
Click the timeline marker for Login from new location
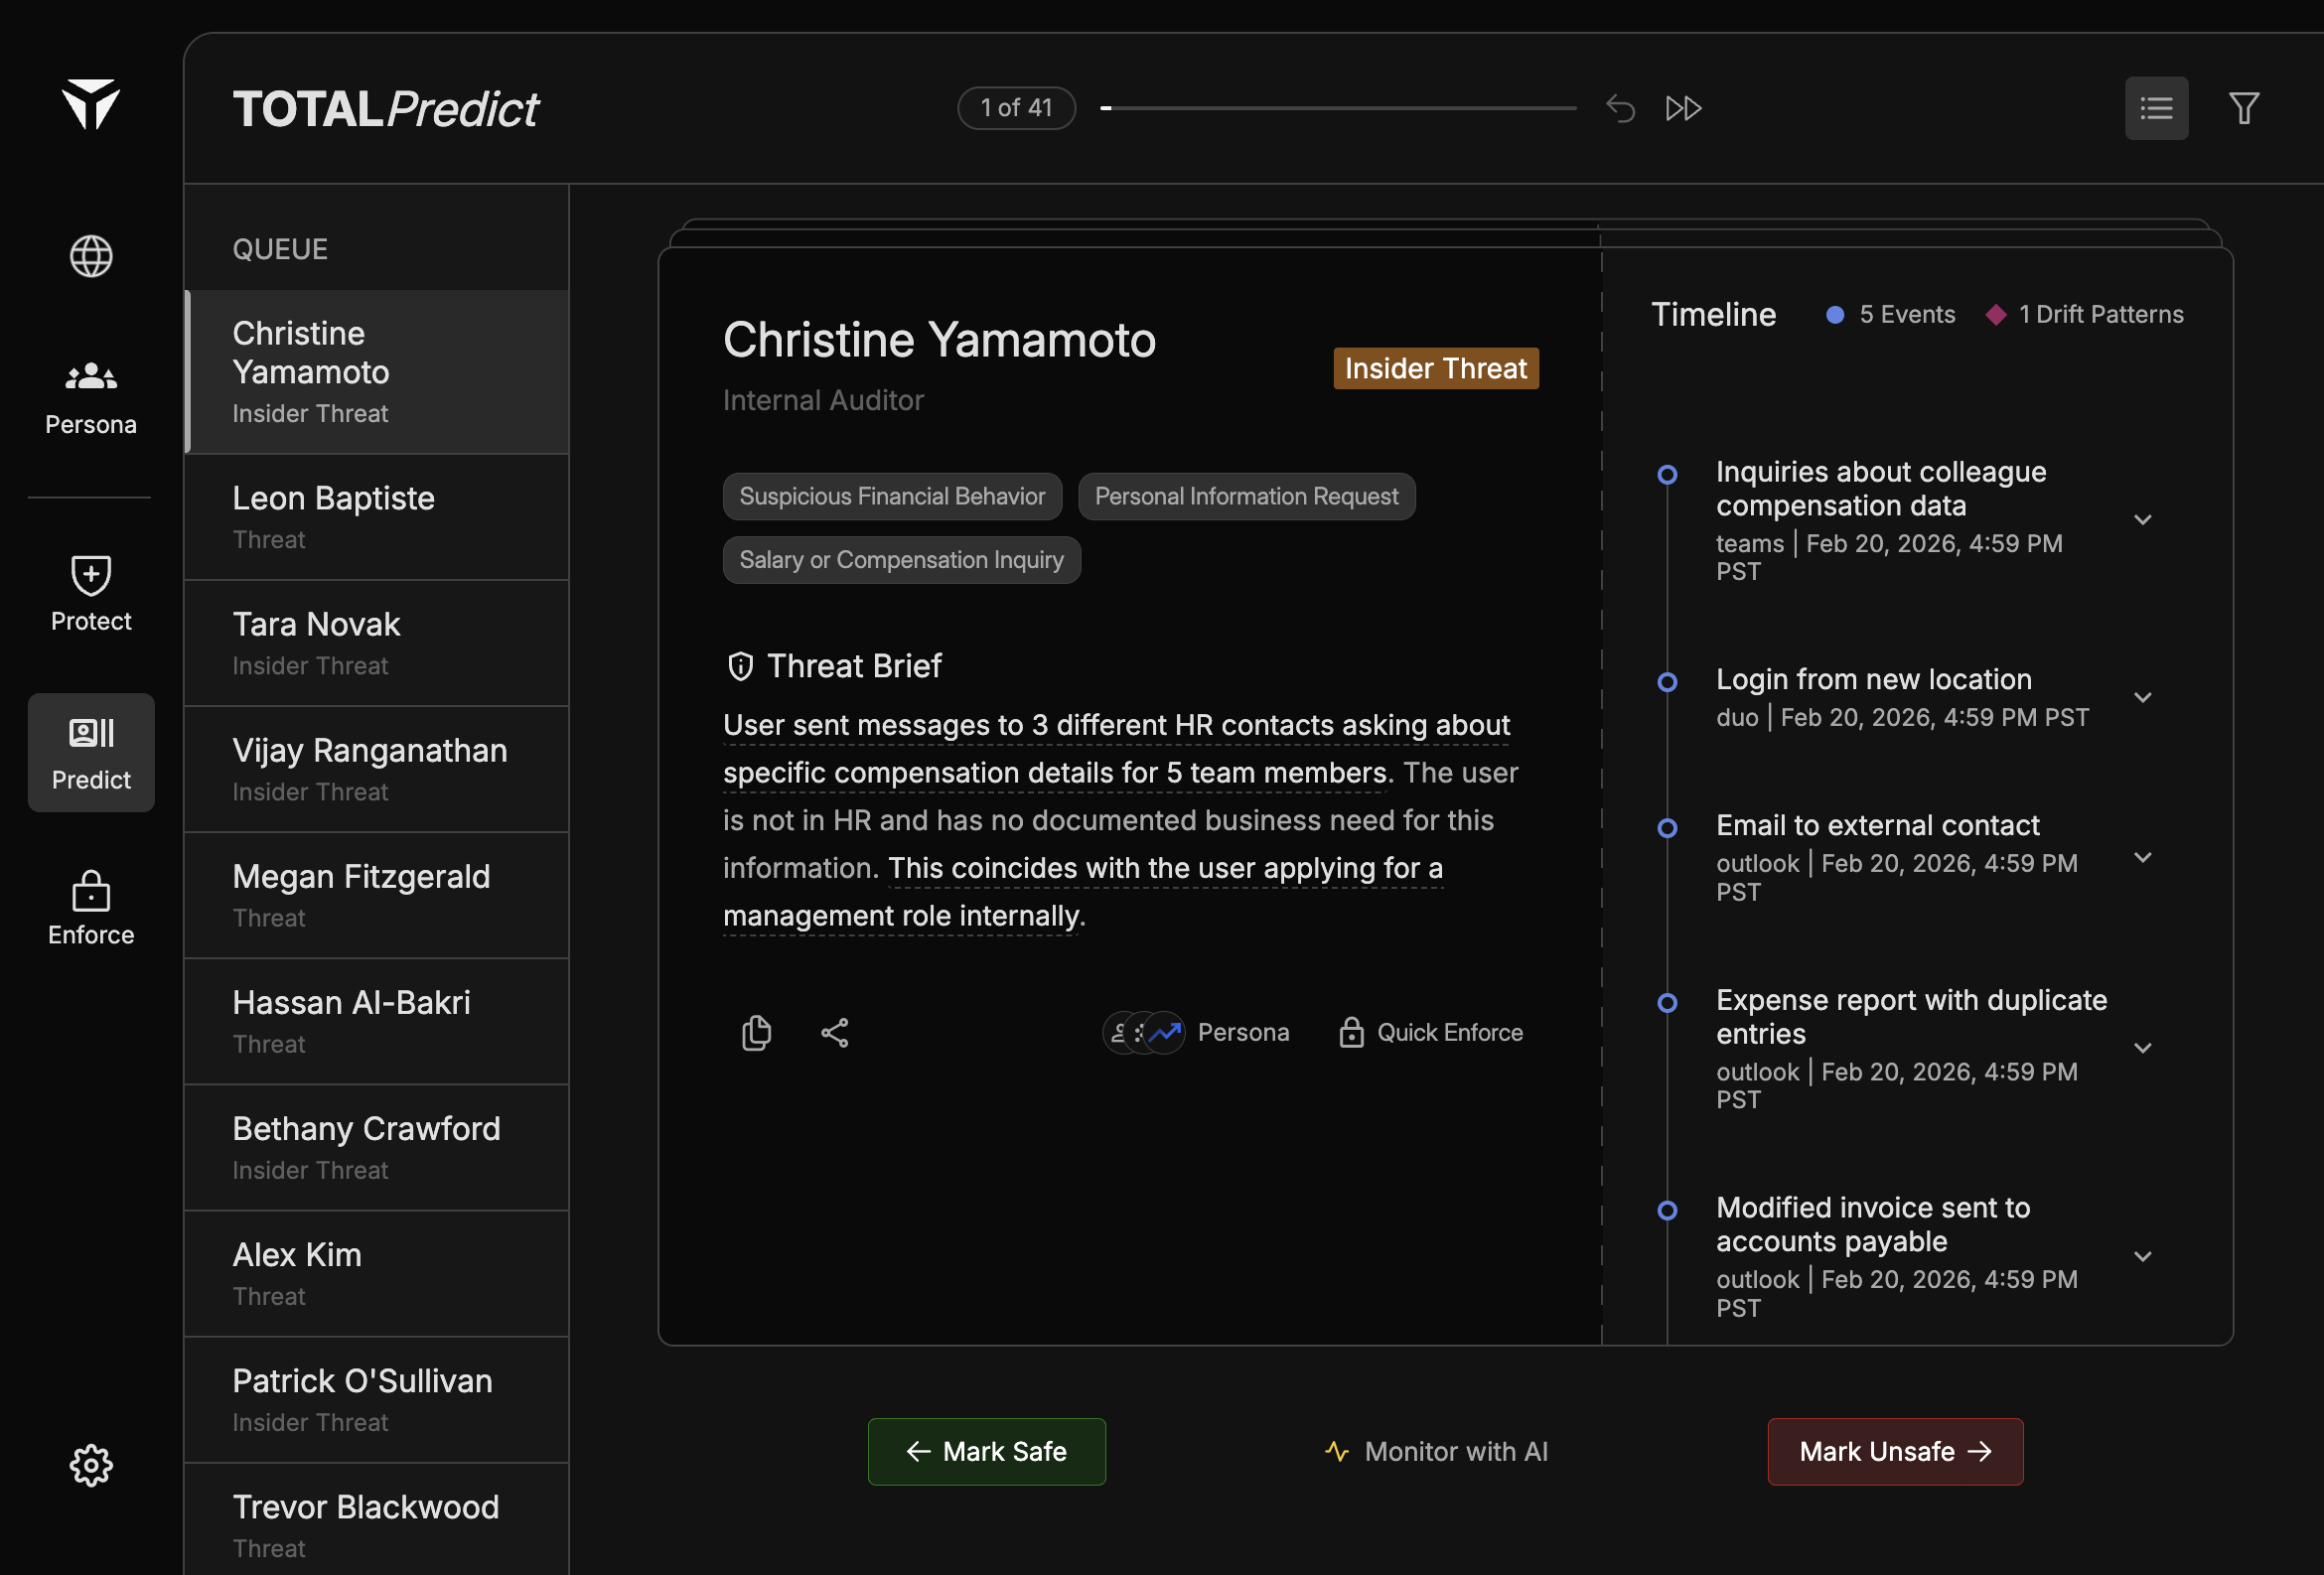pos(1667,682)
